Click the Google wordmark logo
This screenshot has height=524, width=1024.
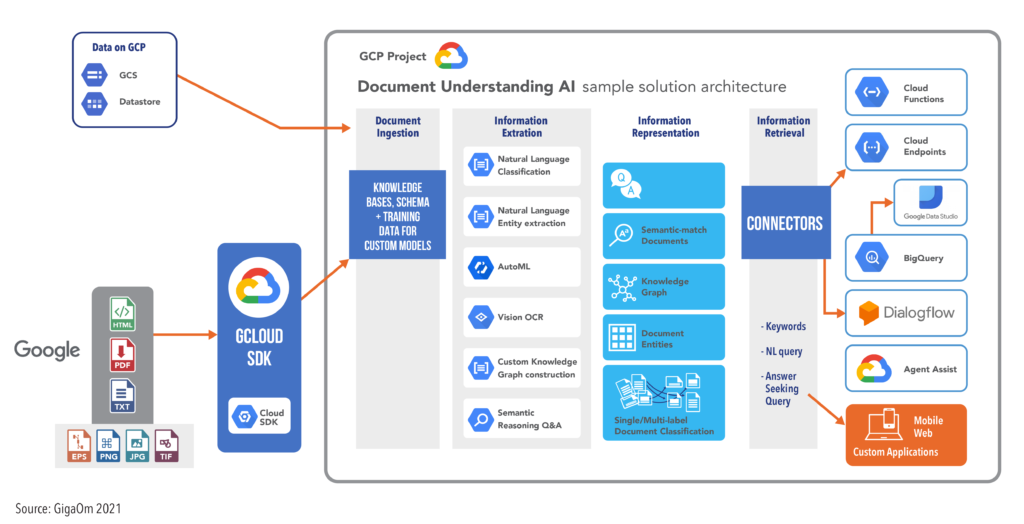tap(47, 350)
